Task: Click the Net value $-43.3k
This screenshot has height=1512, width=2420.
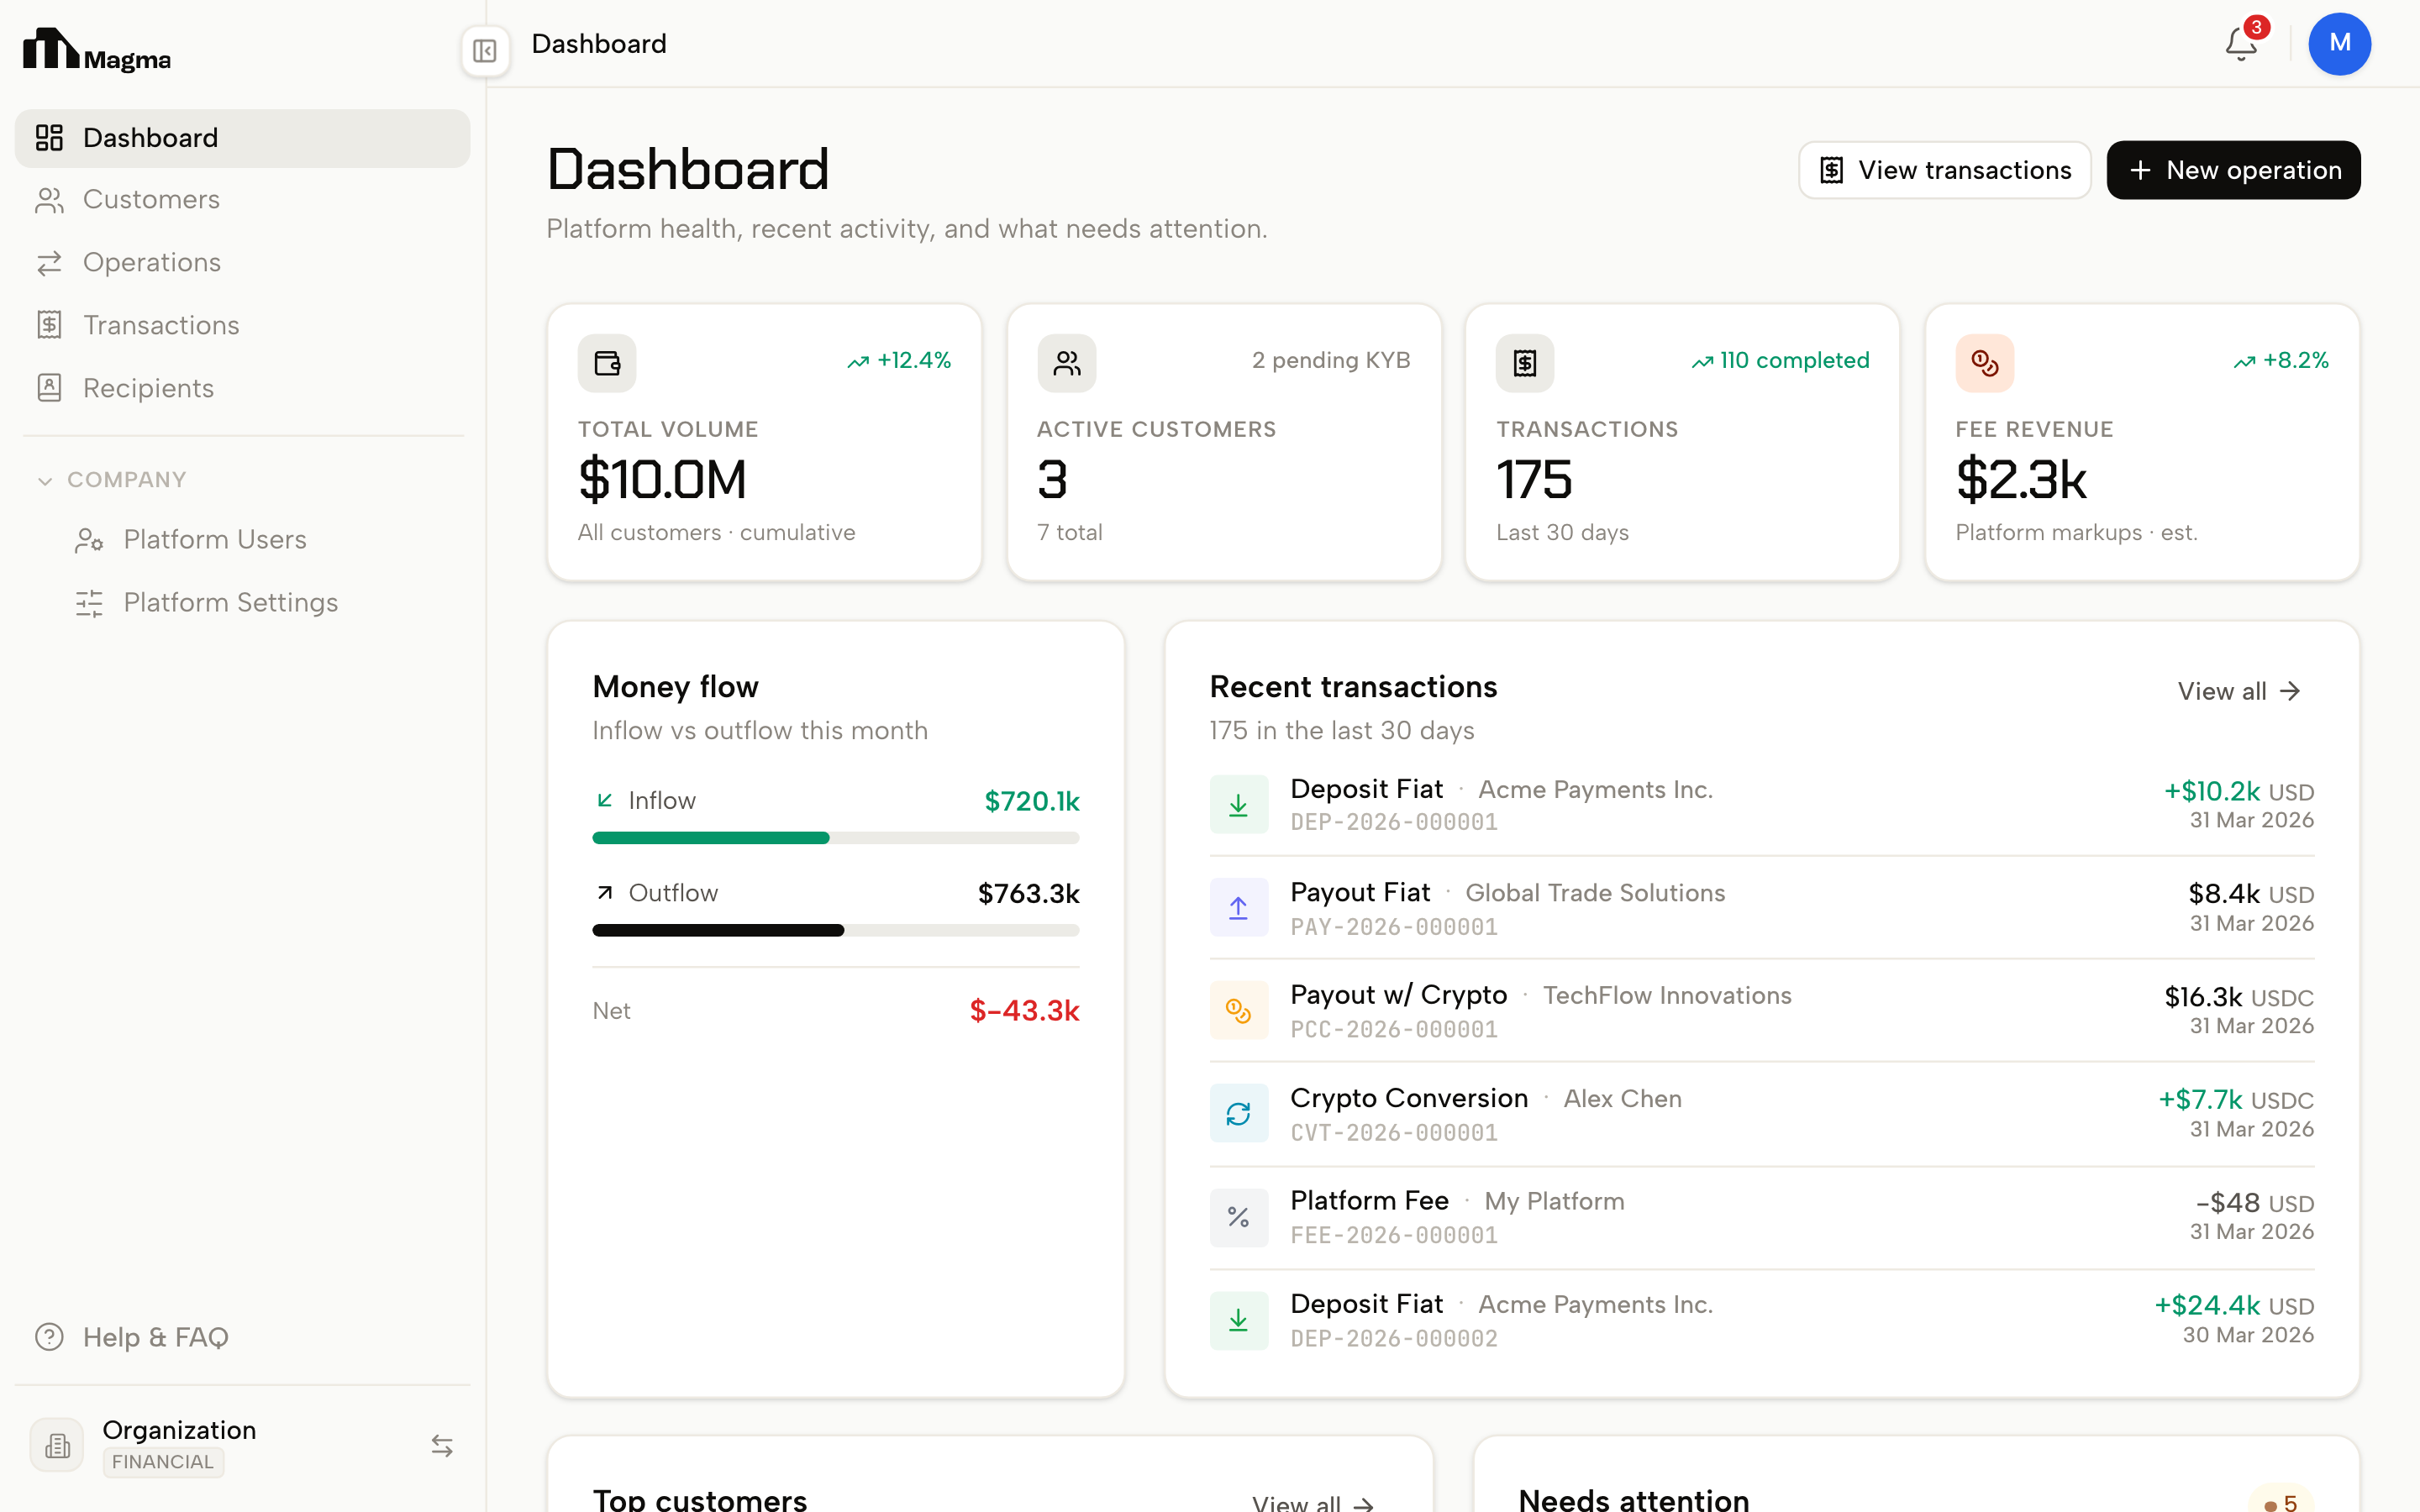Action: tap(1024, 1011)
